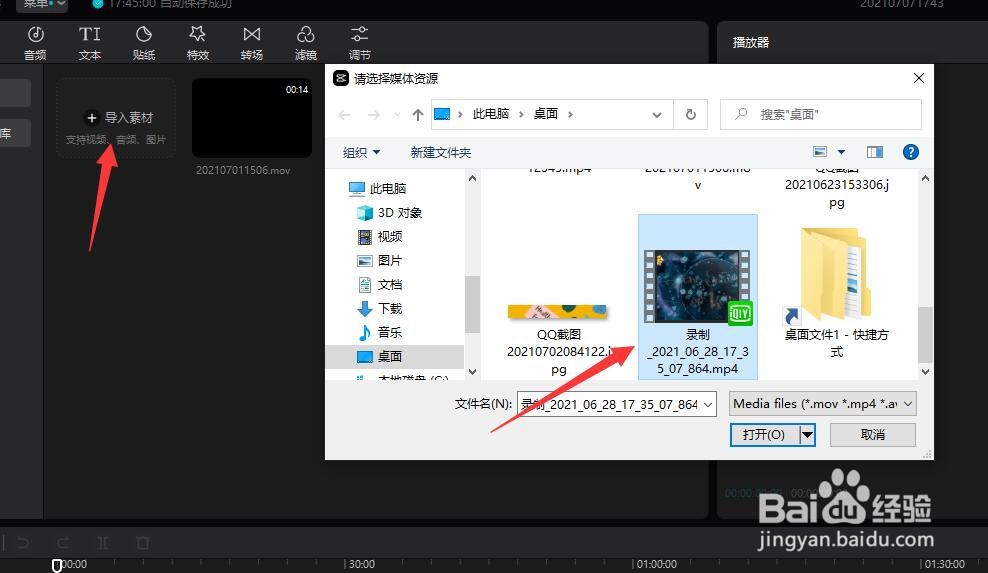988x573 pixels.
Task: Go forward in file dialog navigation
Action: tap(374, 115)
